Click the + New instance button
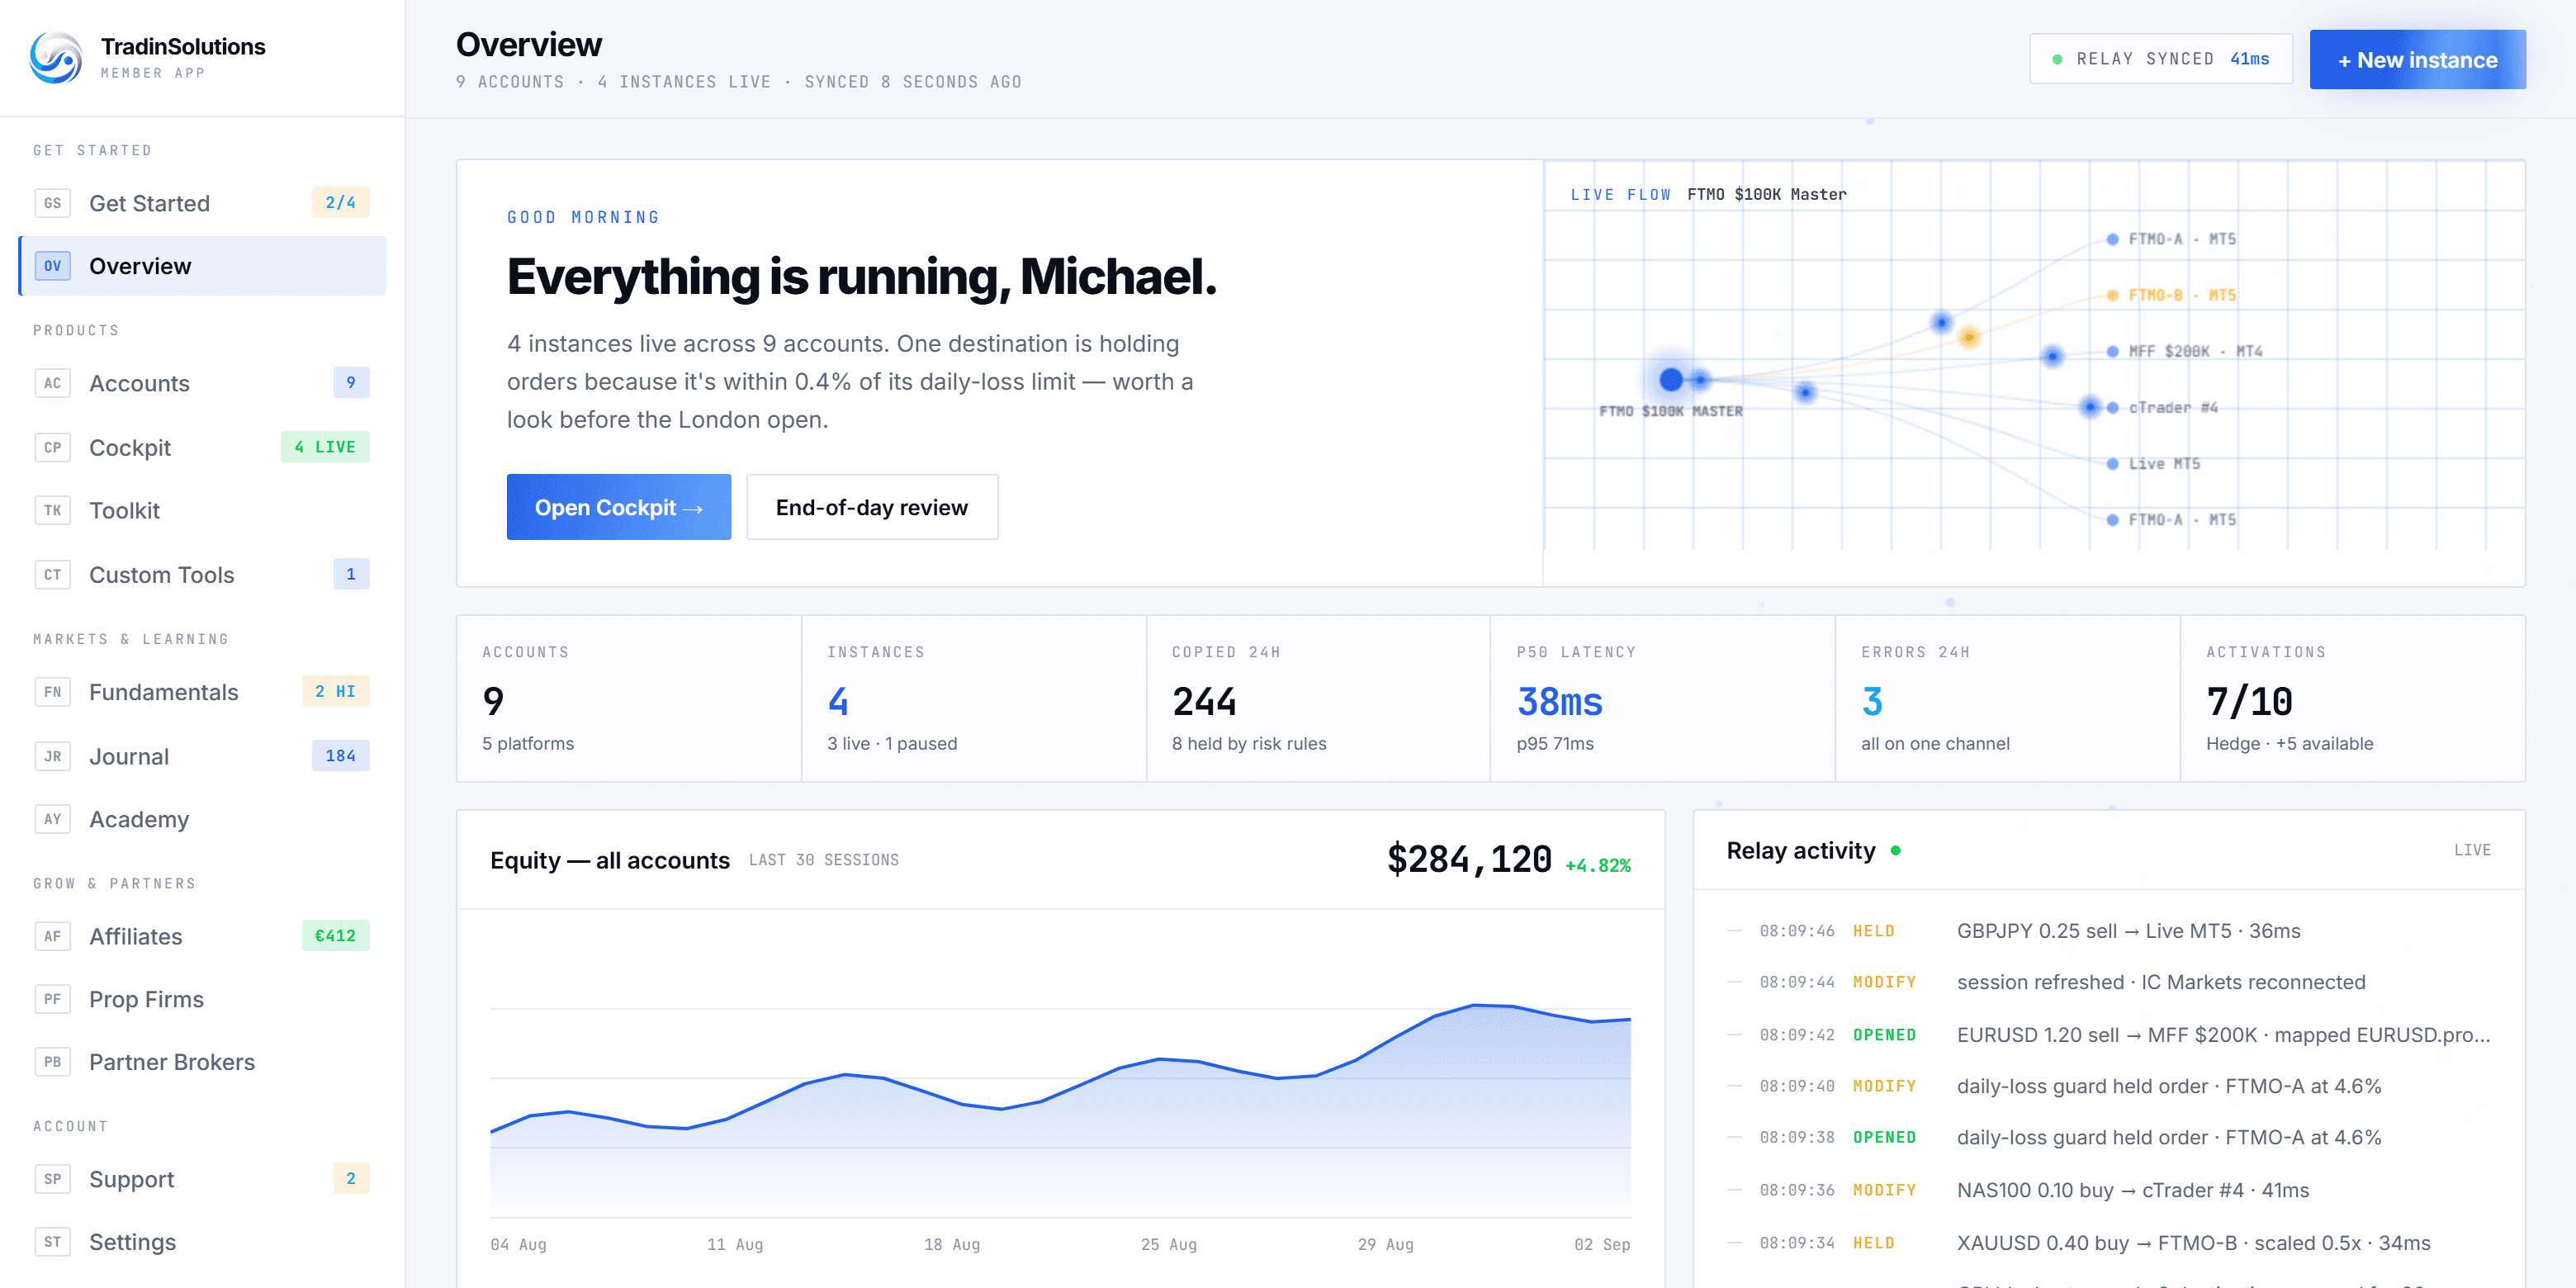This screenshot has height=1288, width=2576. click(x=2417, y=60)
